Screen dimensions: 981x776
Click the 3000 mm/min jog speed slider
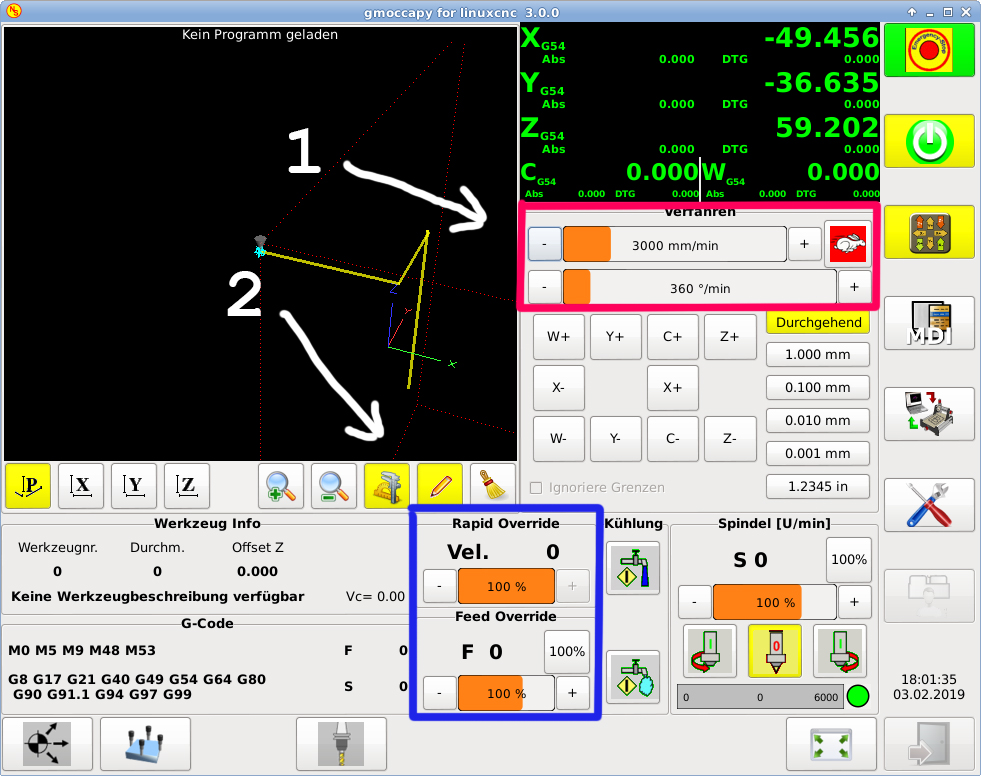(674, 245)
